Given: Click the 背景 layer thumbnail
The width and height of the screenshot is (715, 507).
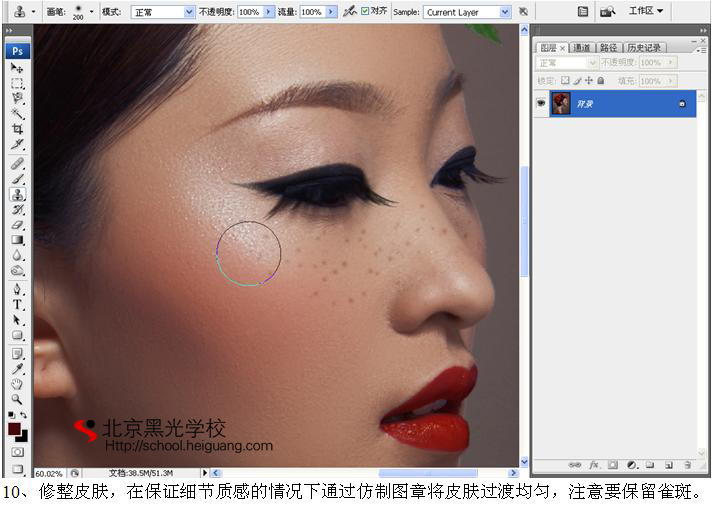Looking at the screenshot, I should (561, 103).
